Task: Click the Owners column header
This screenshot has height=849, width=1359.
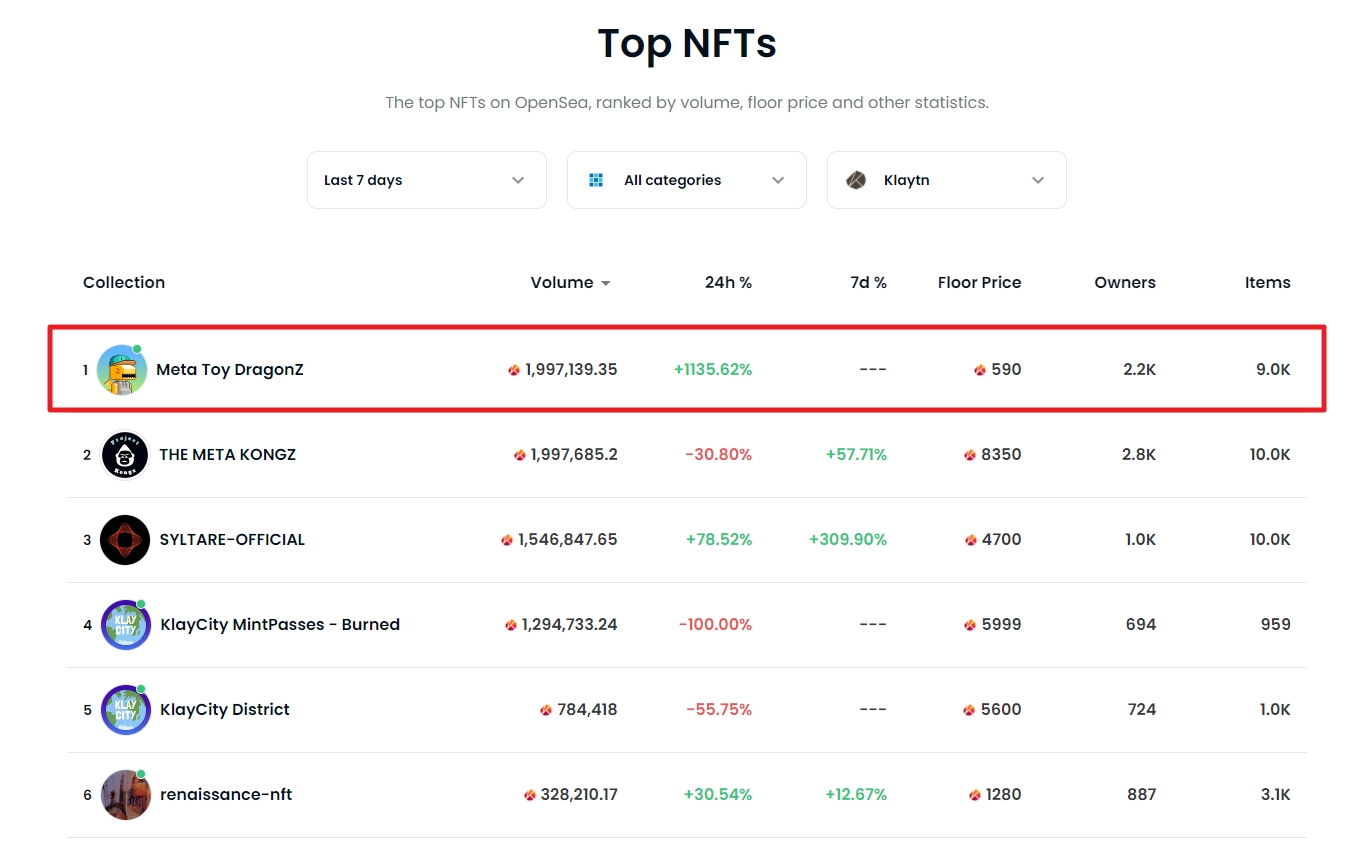Action: (x=1124, y=282)
